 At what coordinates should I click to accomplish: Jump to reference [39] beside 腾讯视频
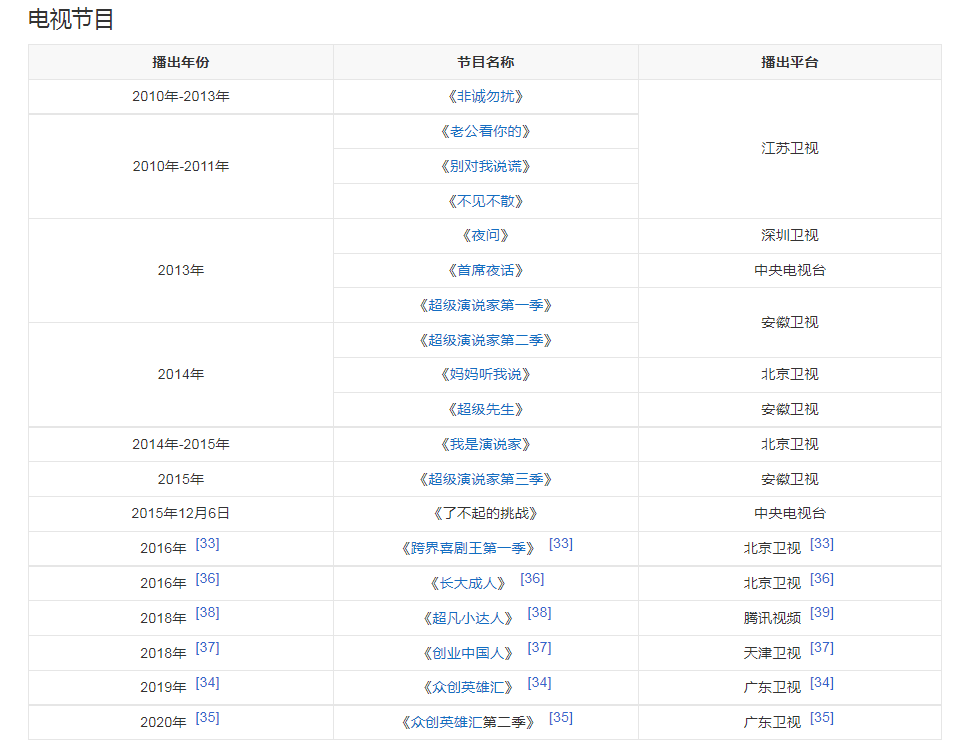pos(822,613)
